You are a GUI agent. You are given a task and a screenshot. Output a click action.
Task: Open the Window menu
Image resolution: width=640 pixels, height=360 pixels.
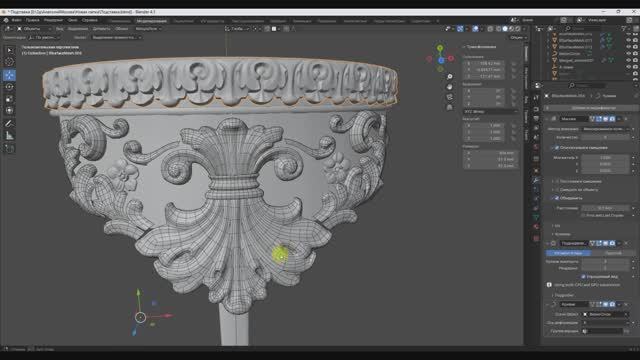[73, 20]
